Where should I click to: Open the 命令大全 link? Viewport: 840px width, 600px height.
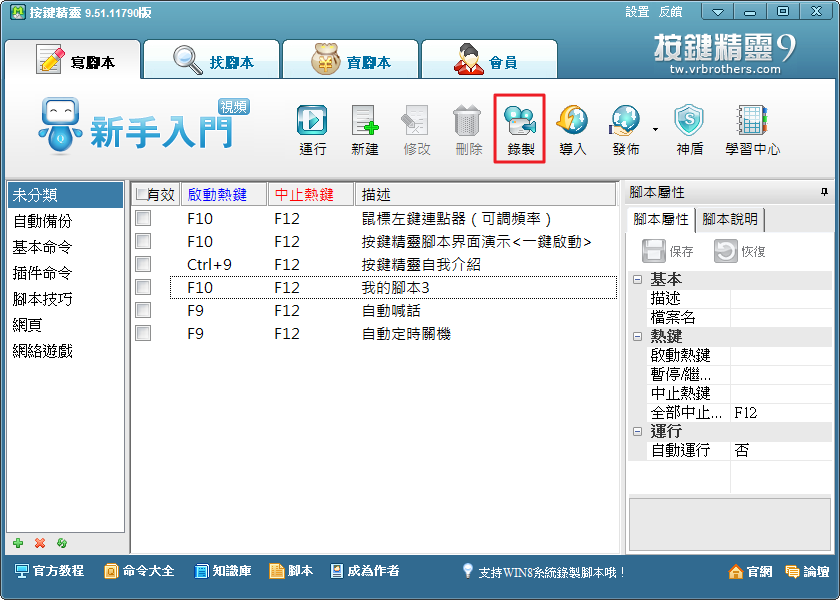point(139,571)
